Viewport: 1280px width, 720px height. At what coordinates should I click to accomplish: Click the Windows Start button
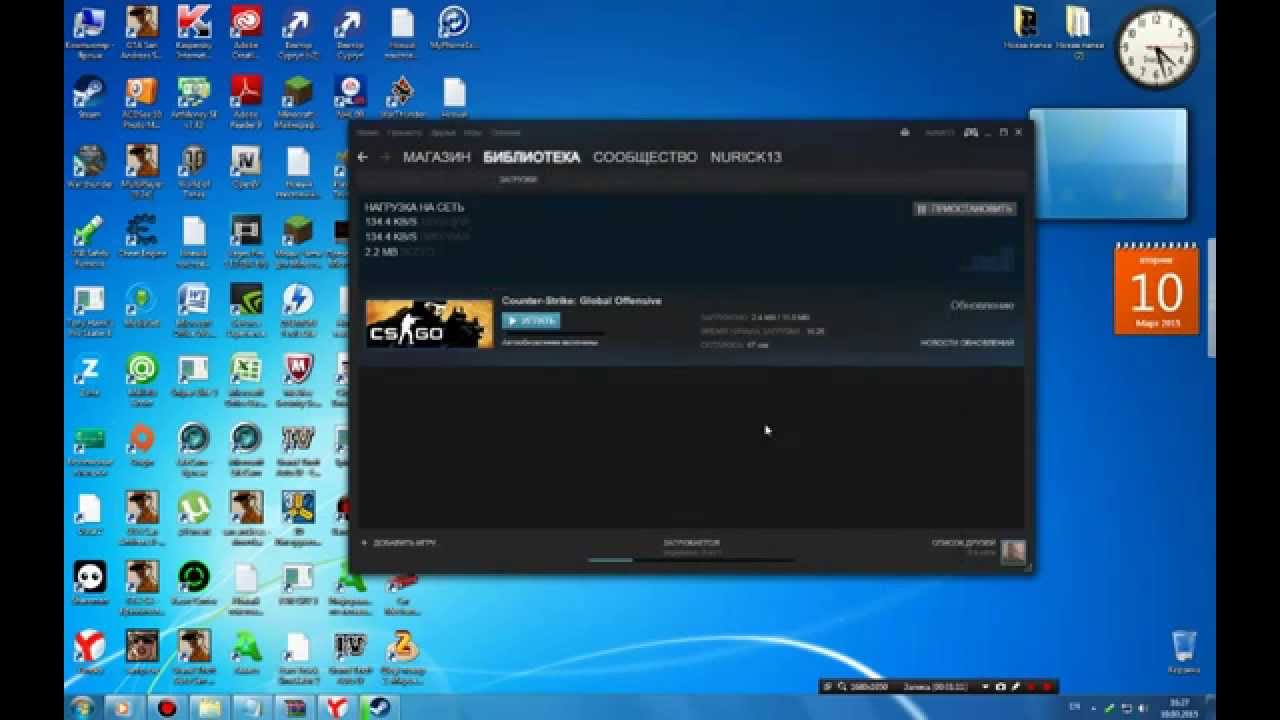pyautogui.click(x=82, y=707)
